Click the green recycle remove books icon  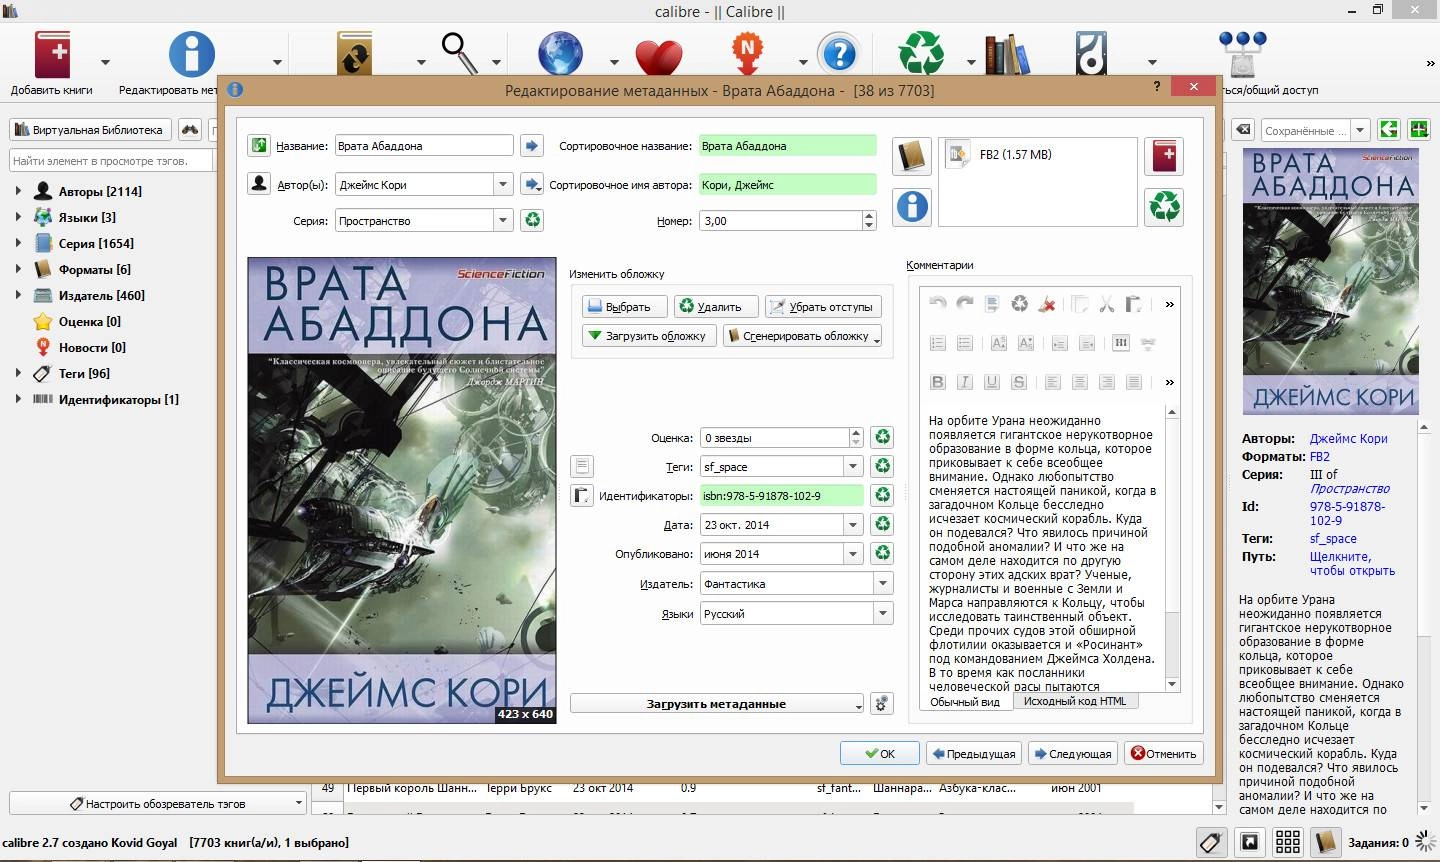[921, 53]
